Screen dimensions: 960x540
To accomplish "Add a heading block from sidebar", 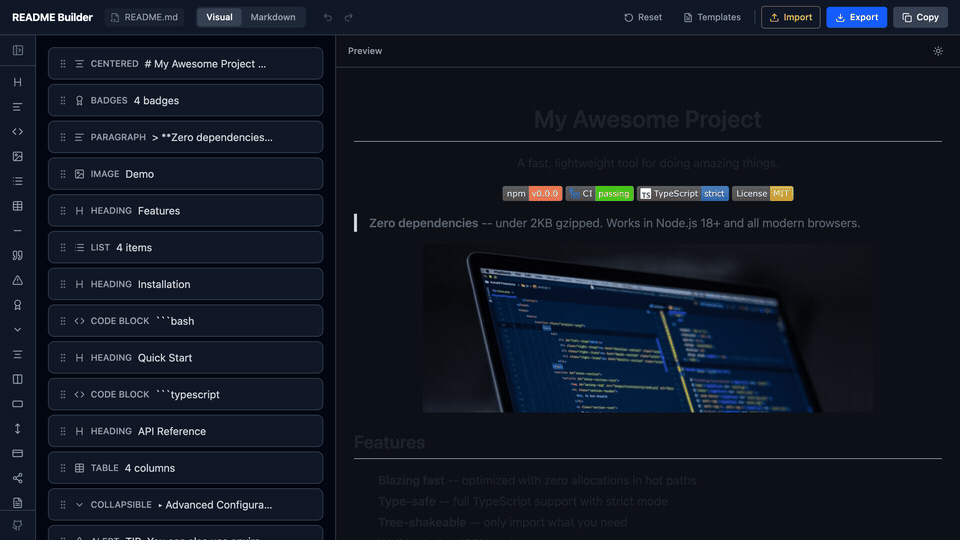I will [18, 82].
